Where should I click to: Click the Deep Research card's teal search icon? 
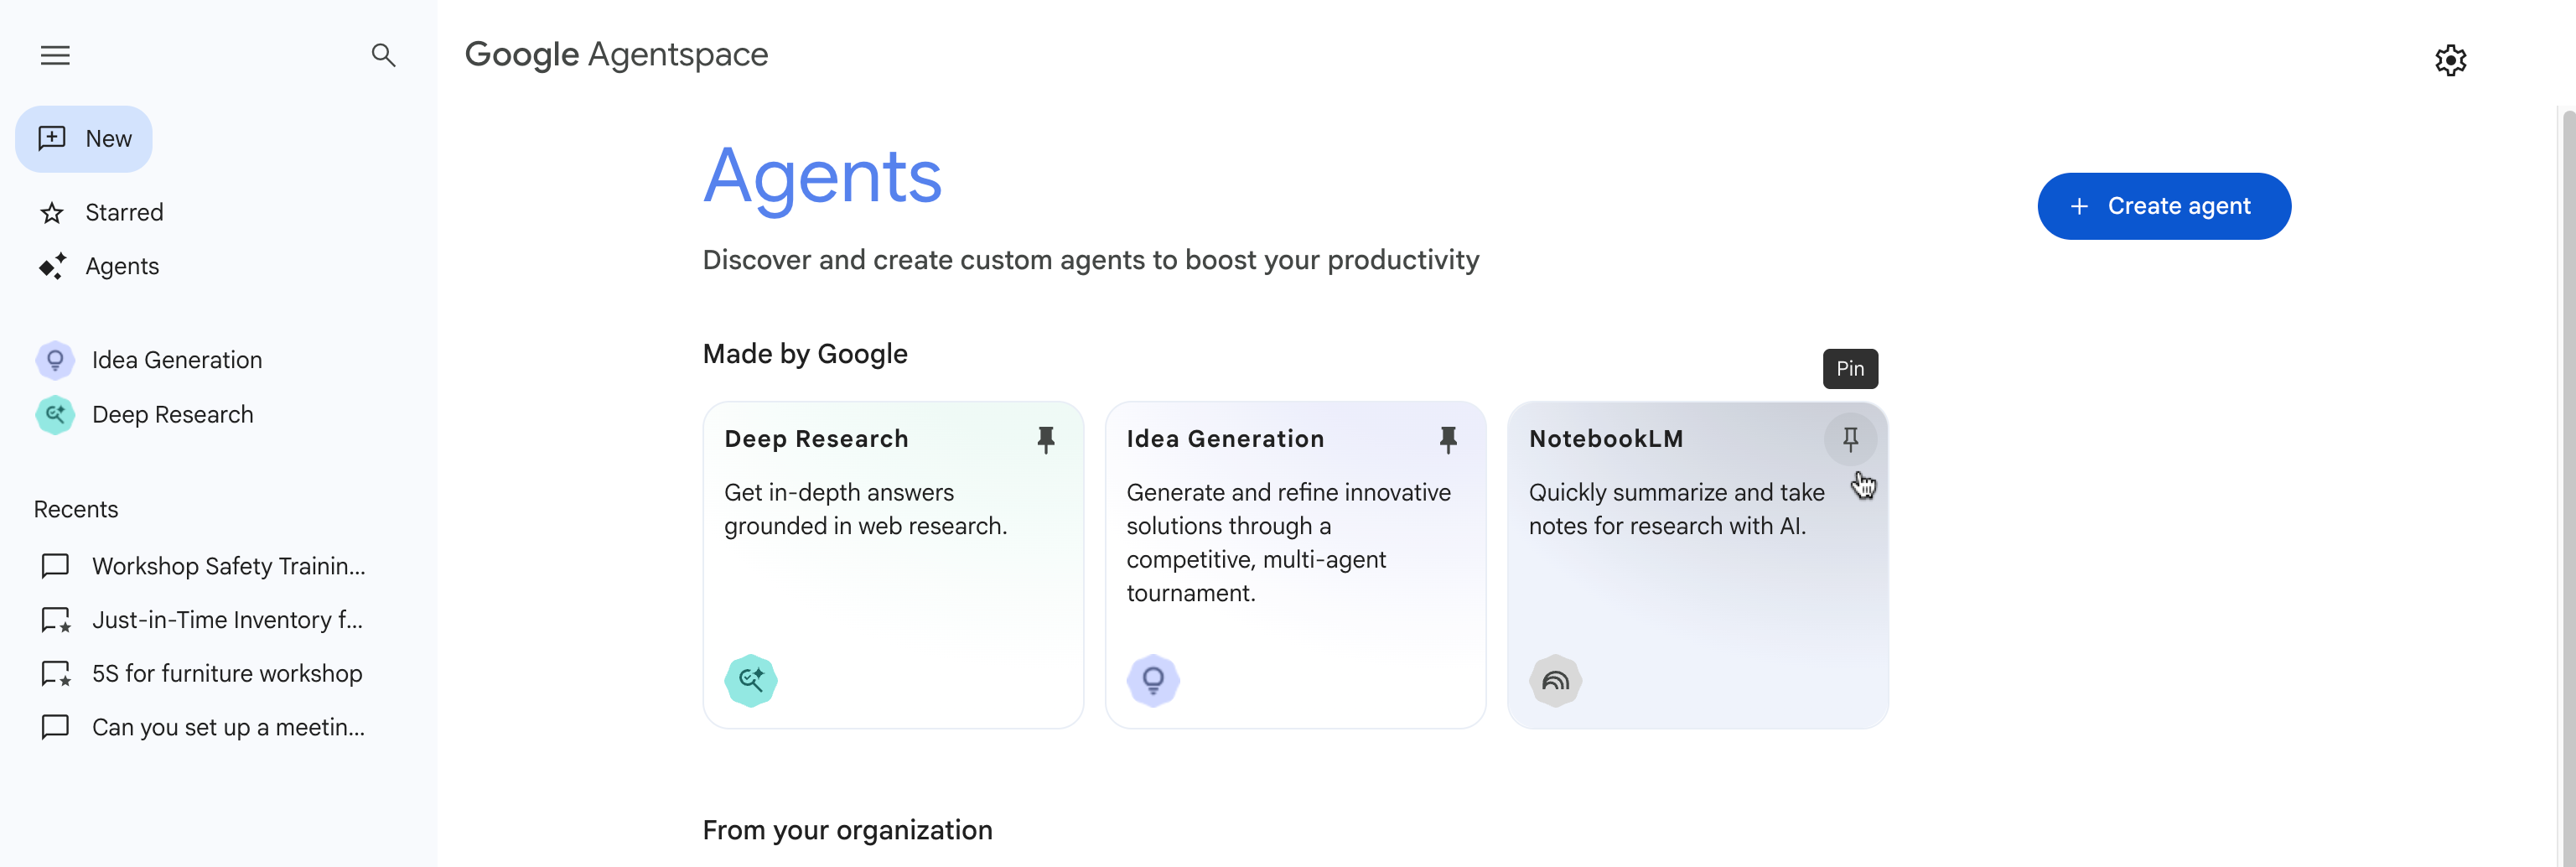coord(751,681)
